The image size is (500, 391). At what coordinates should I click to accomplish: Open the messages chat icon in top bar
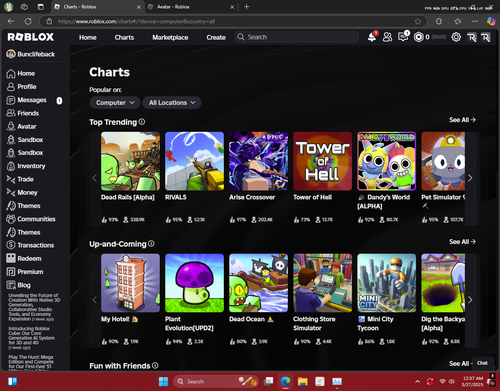click(403, 37)
